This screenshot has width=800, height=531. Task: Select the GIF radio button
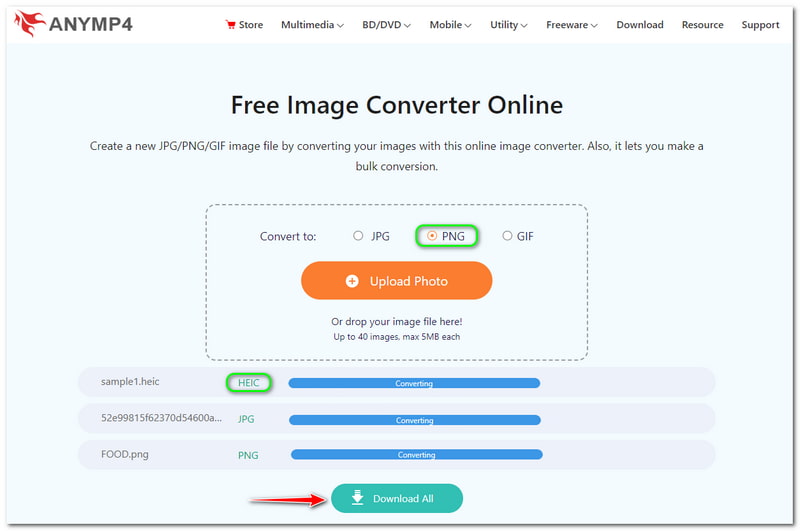(507, 236)
